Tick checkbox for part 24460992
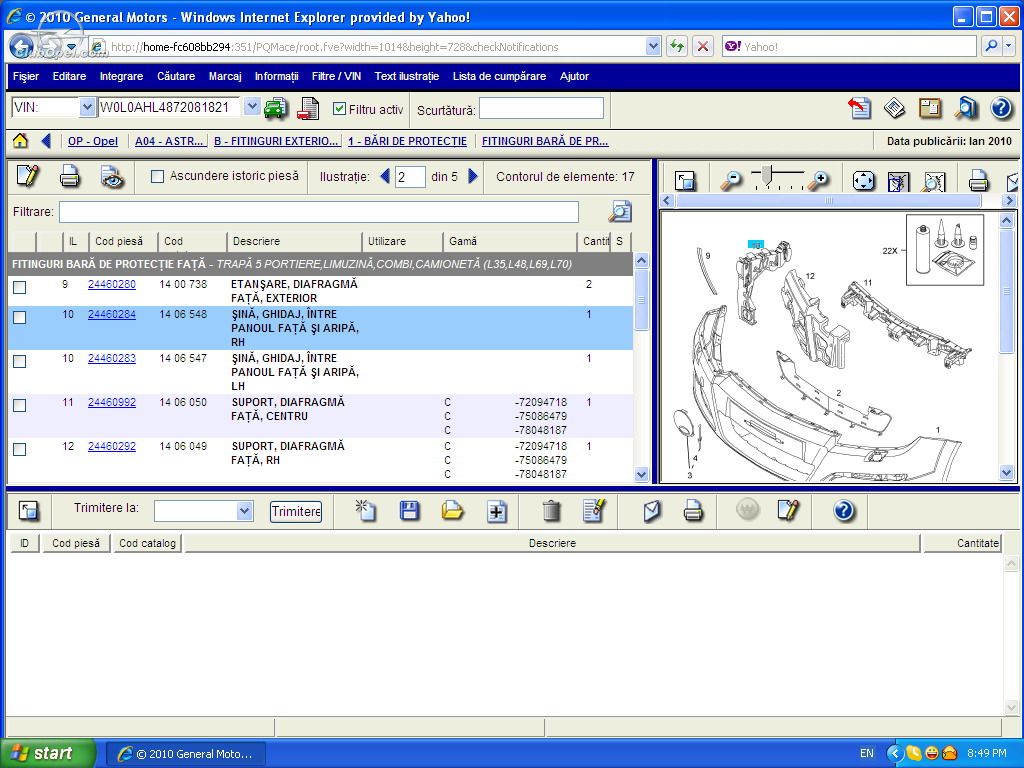 point(20,406)
